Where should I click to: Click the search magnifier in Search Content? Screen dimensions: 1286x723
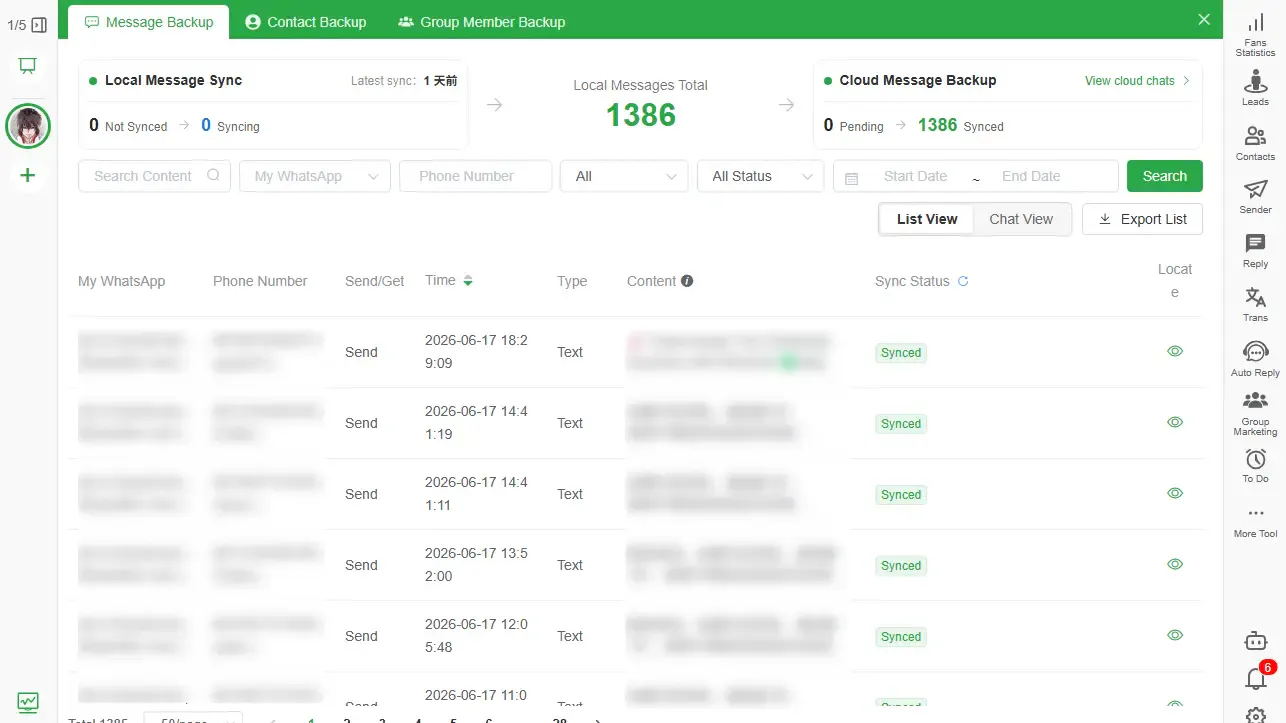tap(213, 175)
